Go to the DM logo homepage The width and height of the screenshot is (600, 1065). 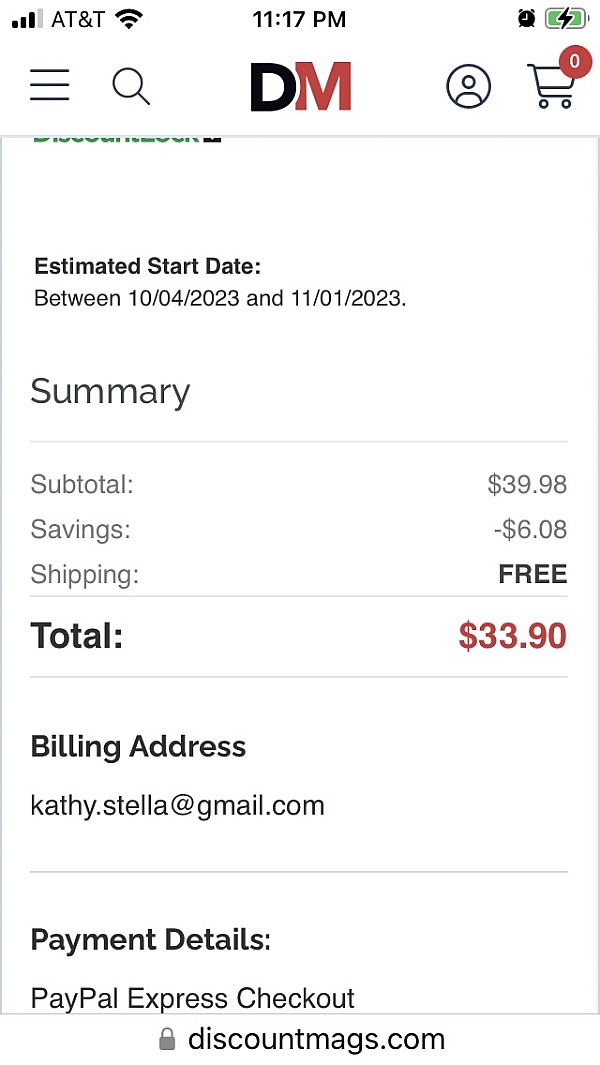(x=300, y=86)
